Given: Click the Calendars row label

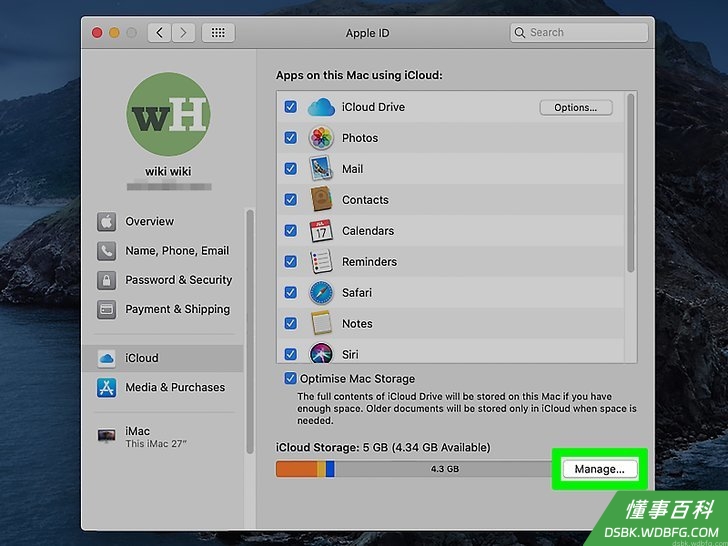Looking at the screenshot, I should coord(368,231).
